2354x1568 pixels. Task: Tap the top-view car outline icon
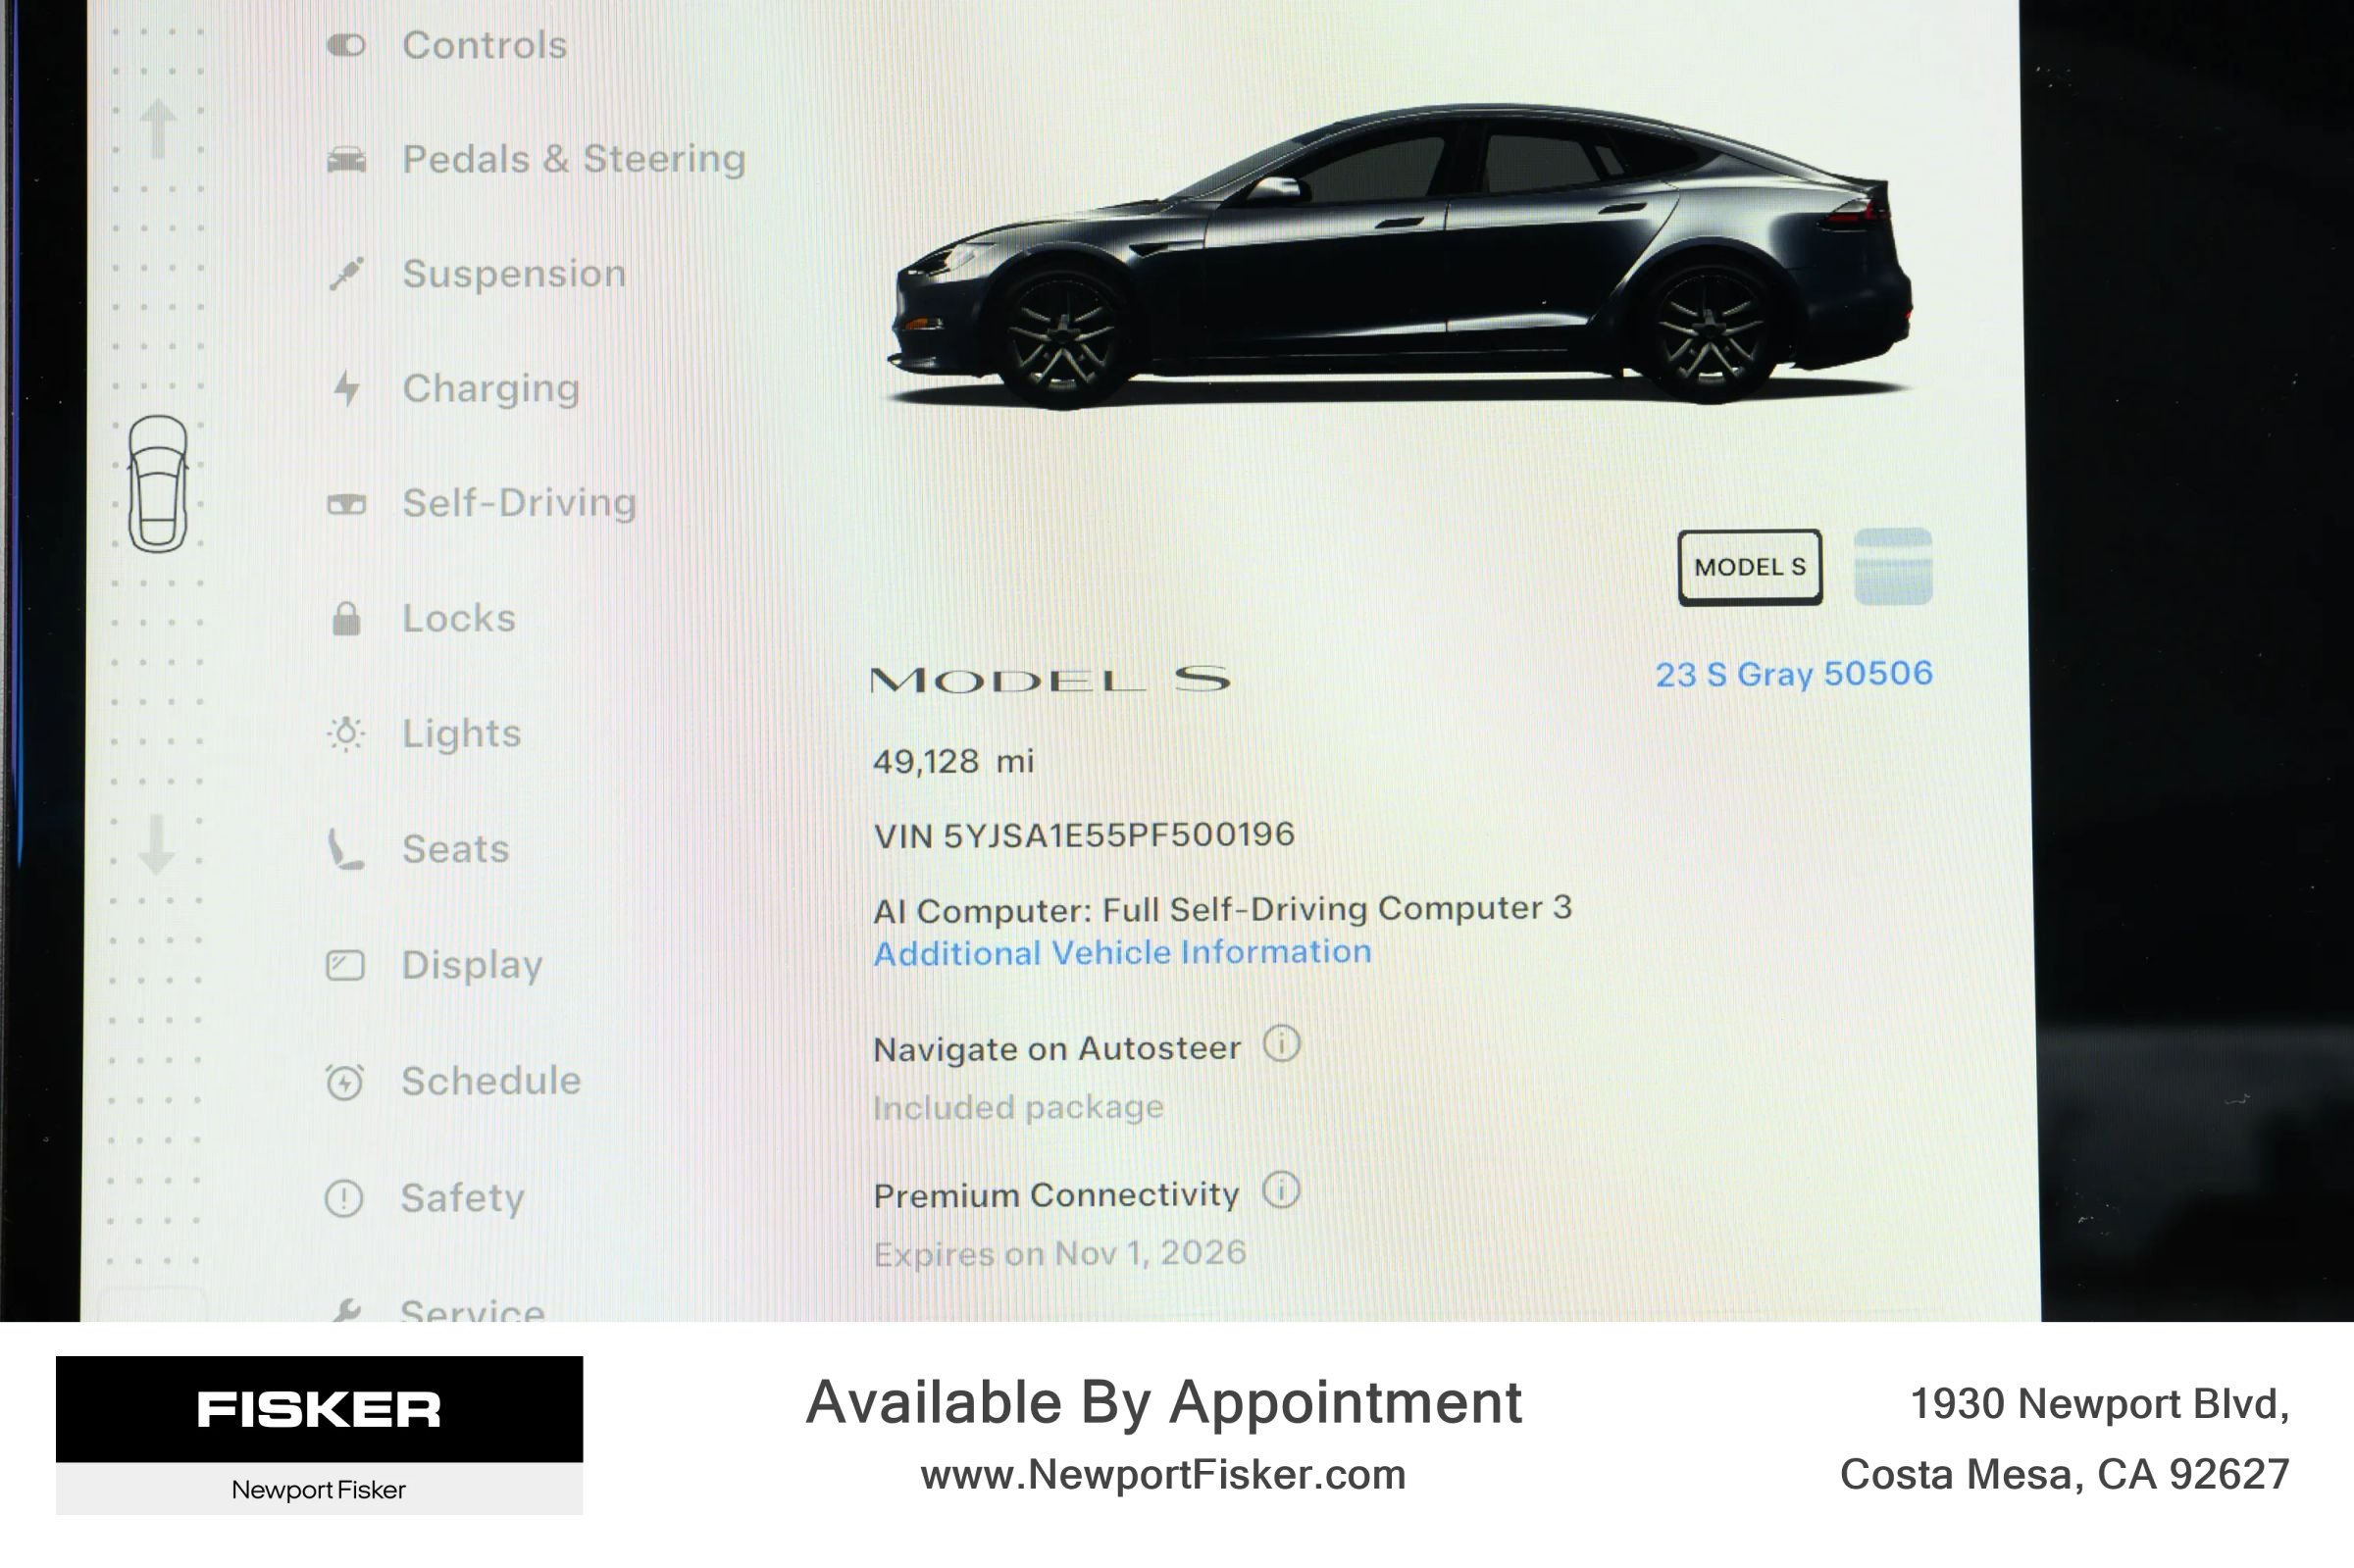pos(158,484)
